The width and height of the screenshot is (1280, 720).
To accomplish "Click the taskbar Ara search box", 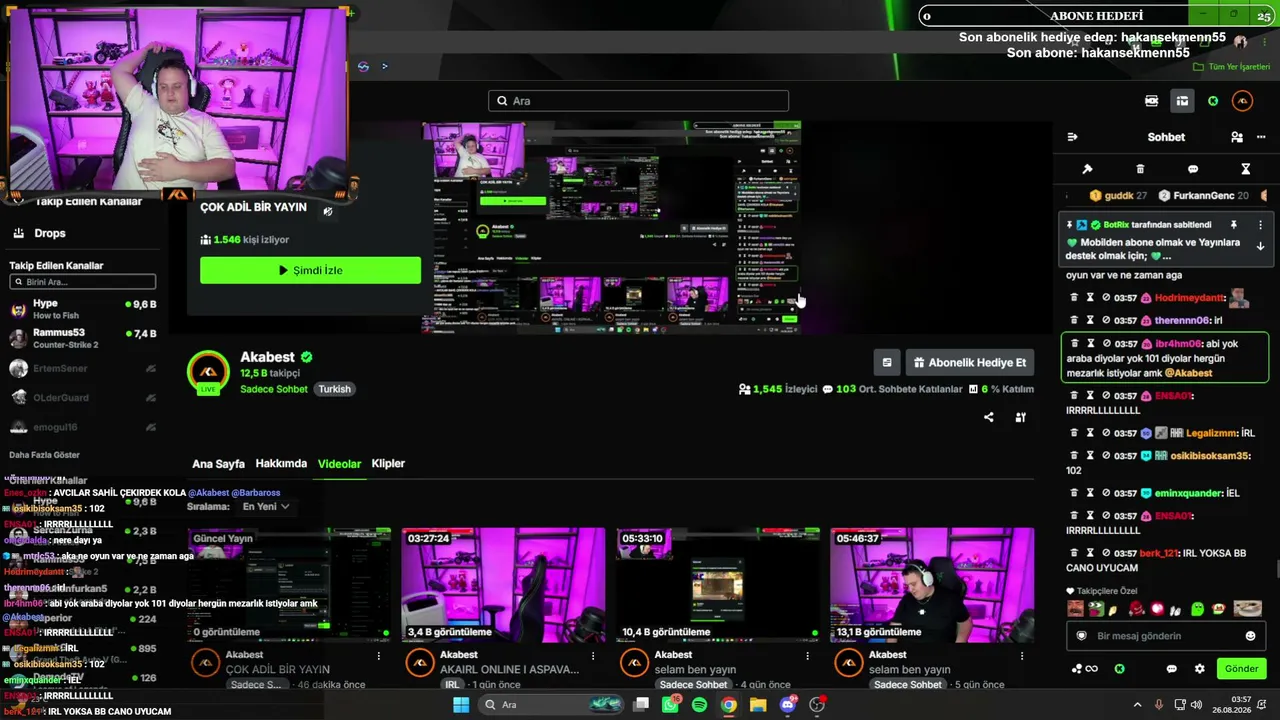I will pos(549,705).
